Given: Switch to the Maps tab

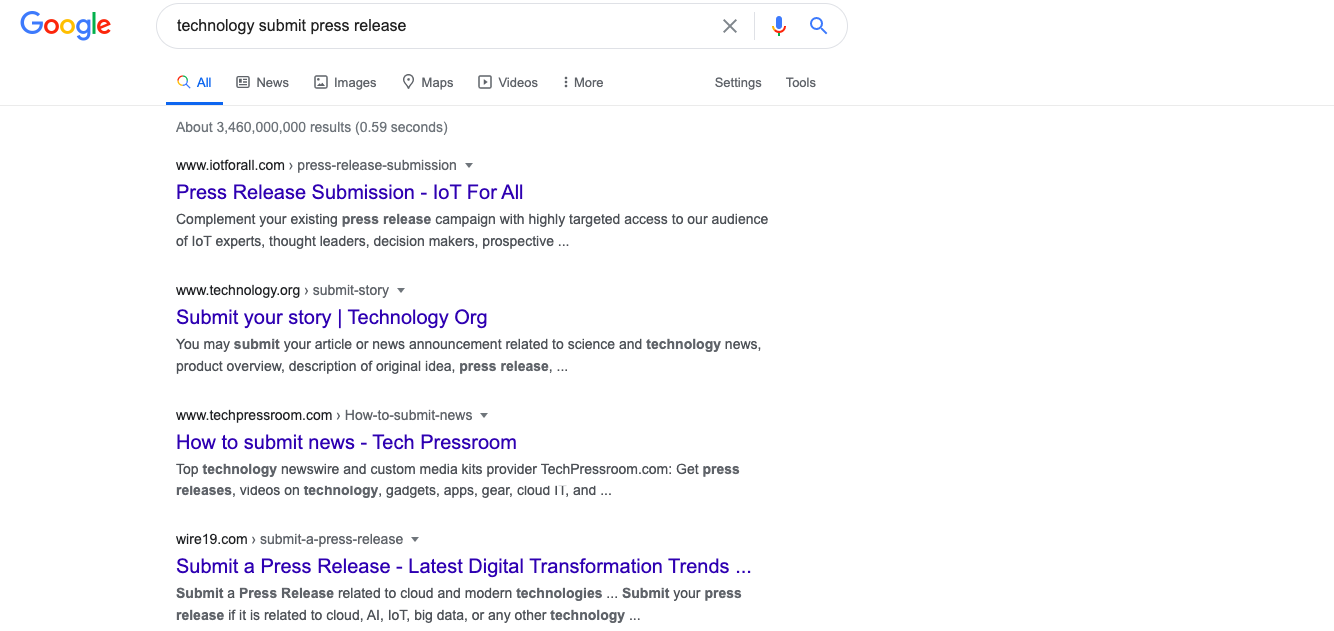Looking at the screenshot, I should pyautogui.click(x=427, y=83).
